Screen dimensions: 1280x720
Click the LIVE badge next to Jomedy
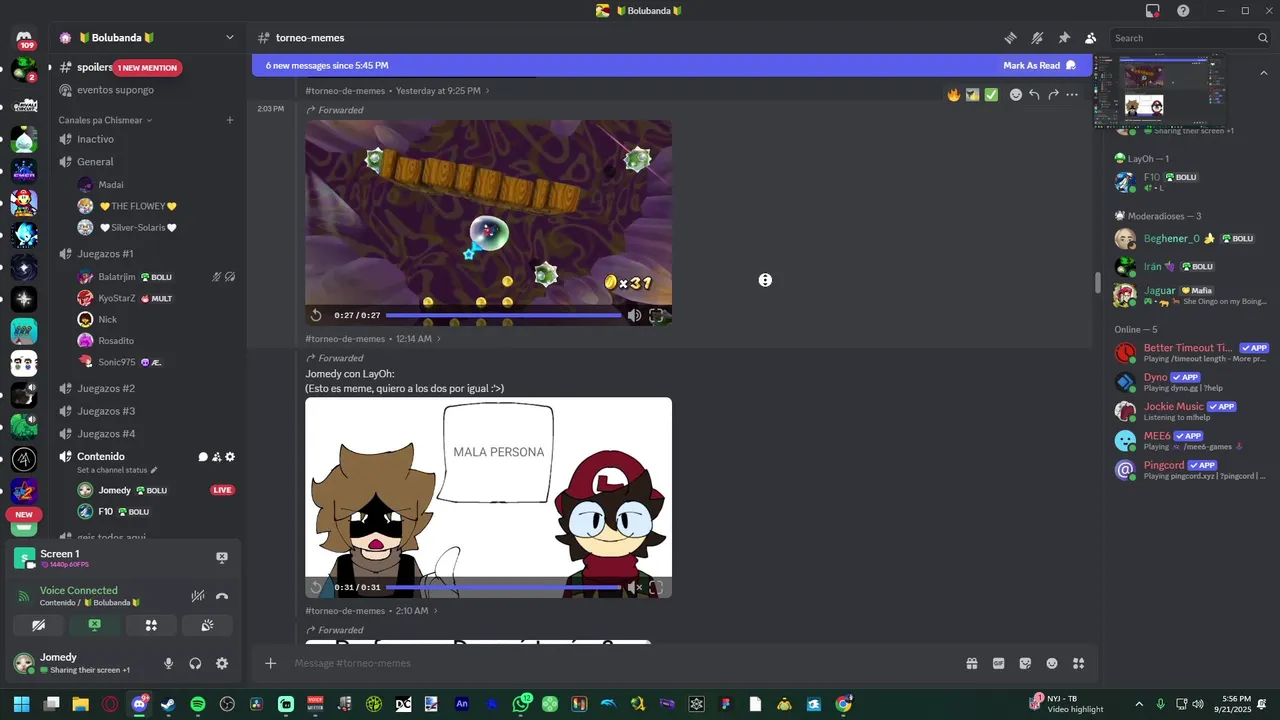click(222, 490)
